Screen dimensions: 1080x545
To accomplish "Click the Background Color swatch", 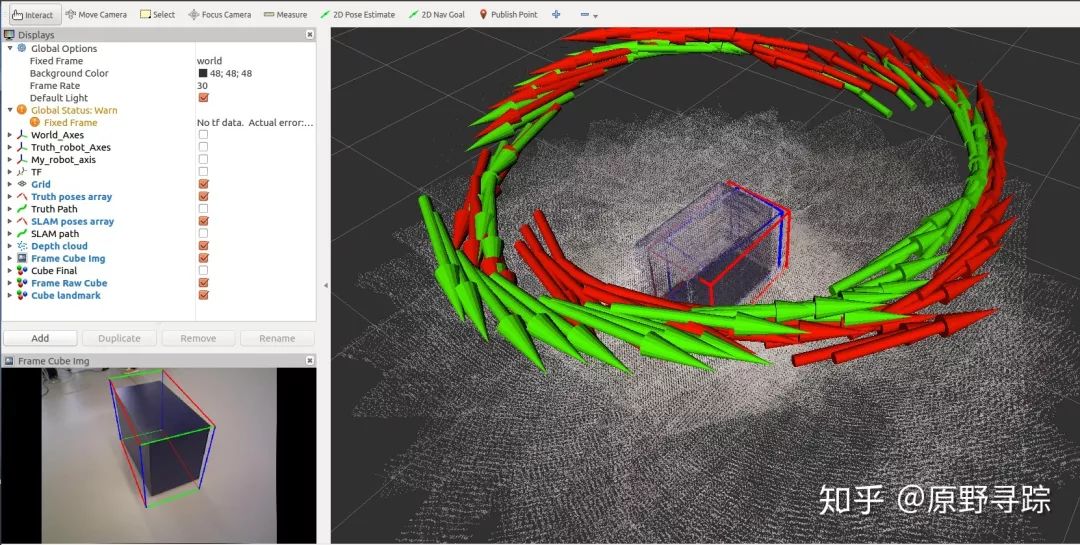I will point(203,74).
